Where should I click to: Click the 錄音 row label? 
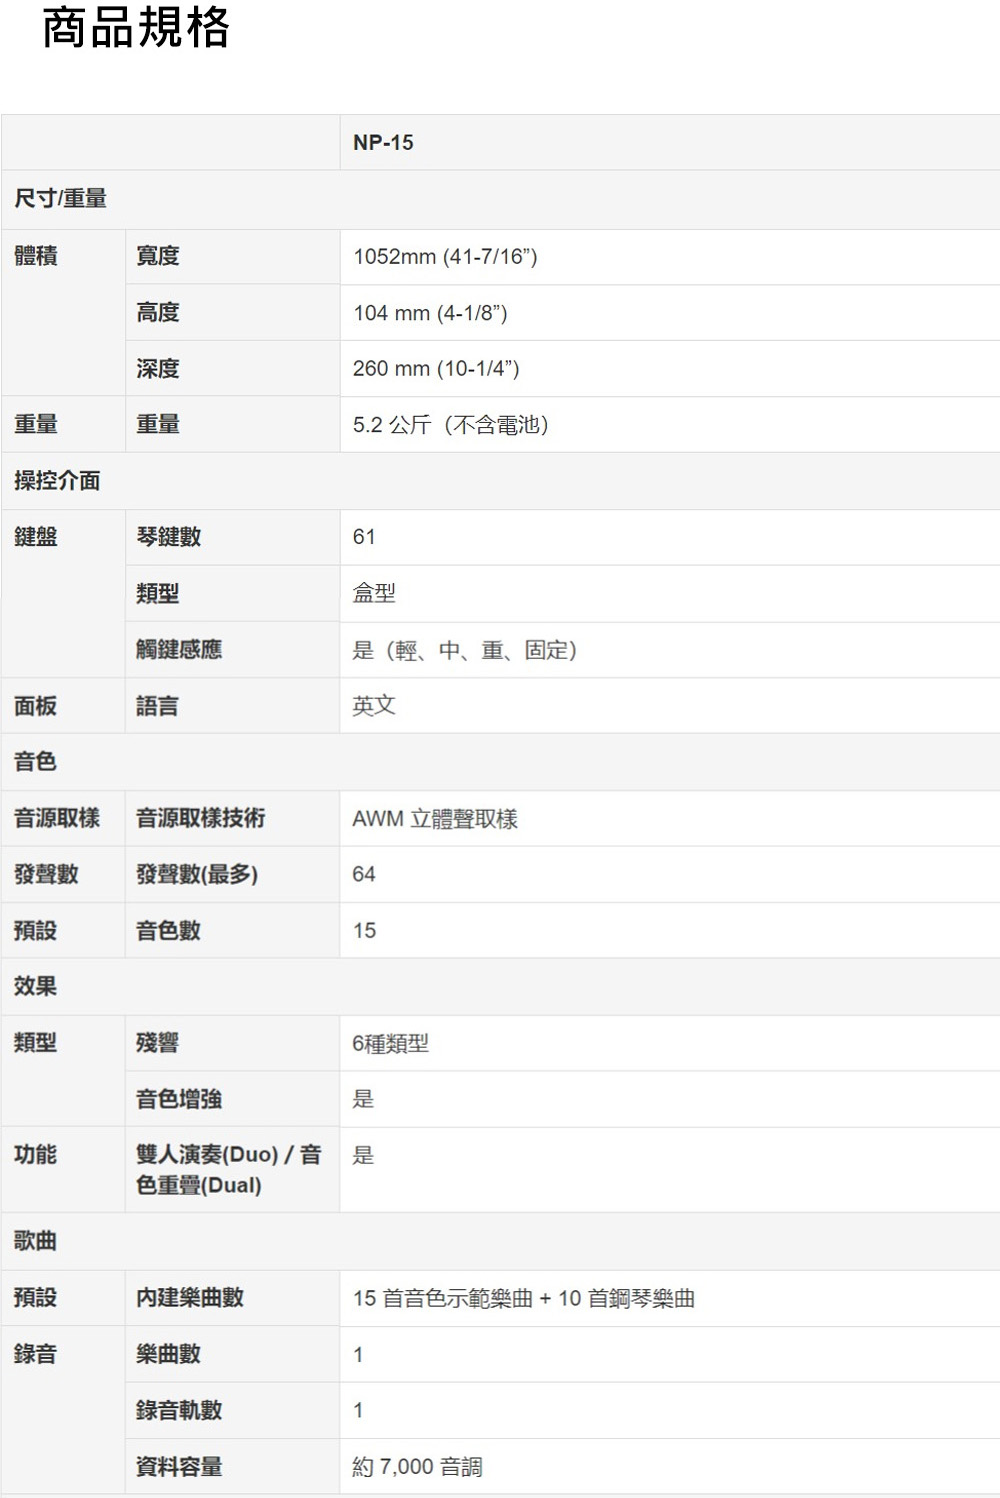click(x=36, y=1354)
